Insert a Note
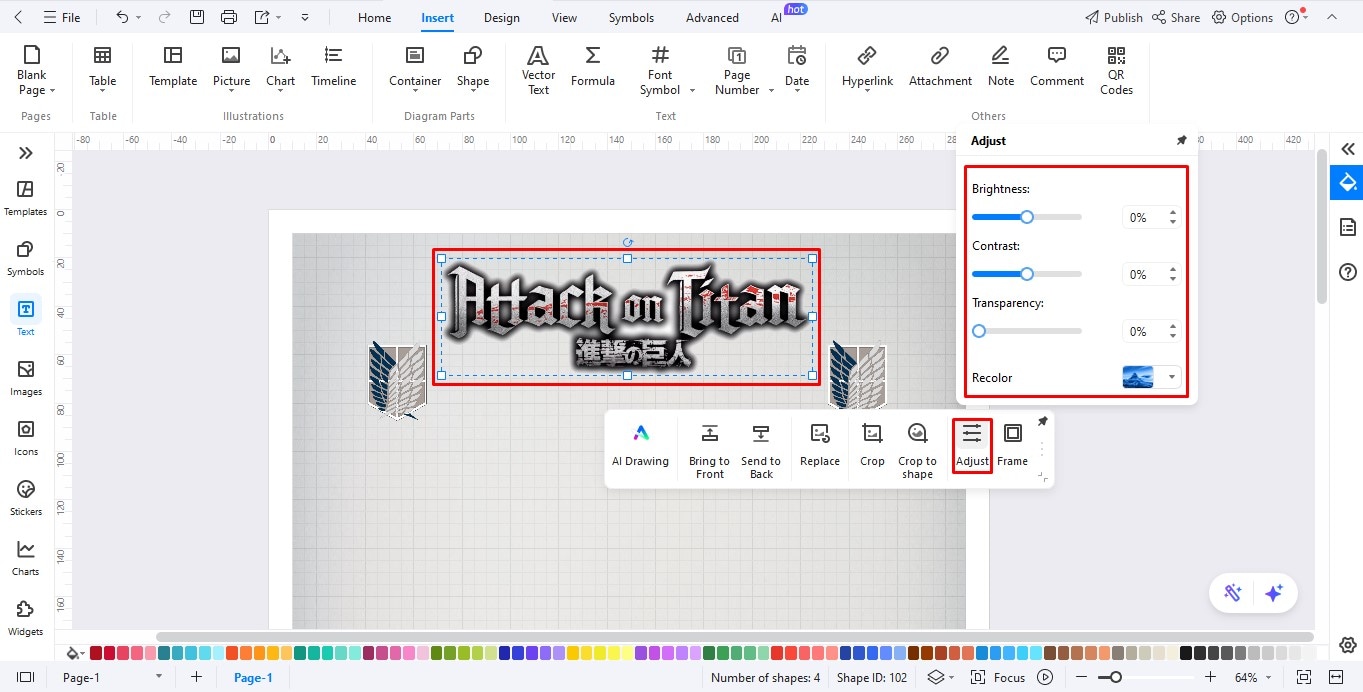This screenshot has width=1363, height=692. pos(1001,66)
